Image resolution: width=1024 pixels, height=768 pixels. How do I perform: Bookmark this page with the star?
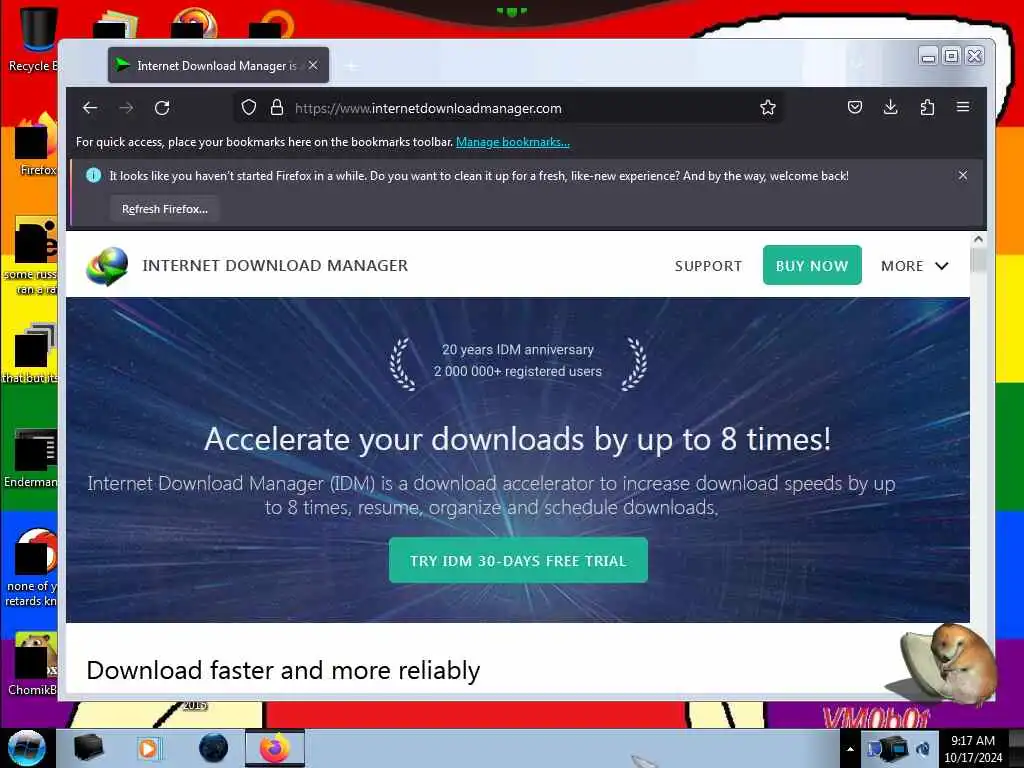[767, 108]
